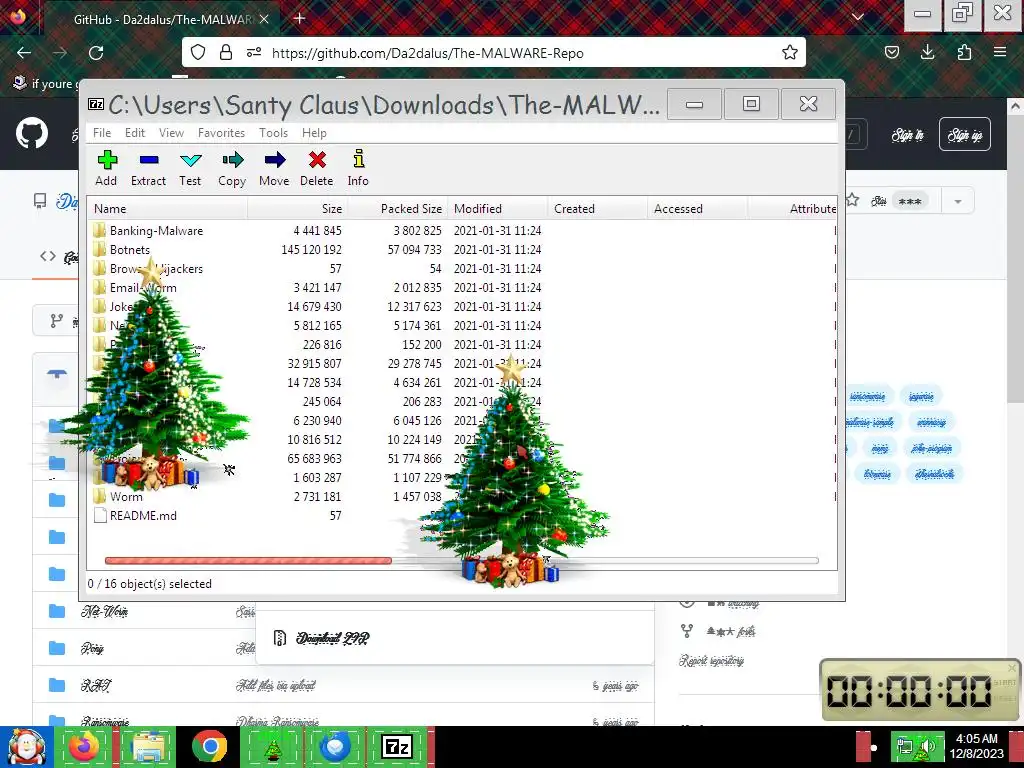Bookmark this page with the star icon
1024x768 pixels.
790,52
